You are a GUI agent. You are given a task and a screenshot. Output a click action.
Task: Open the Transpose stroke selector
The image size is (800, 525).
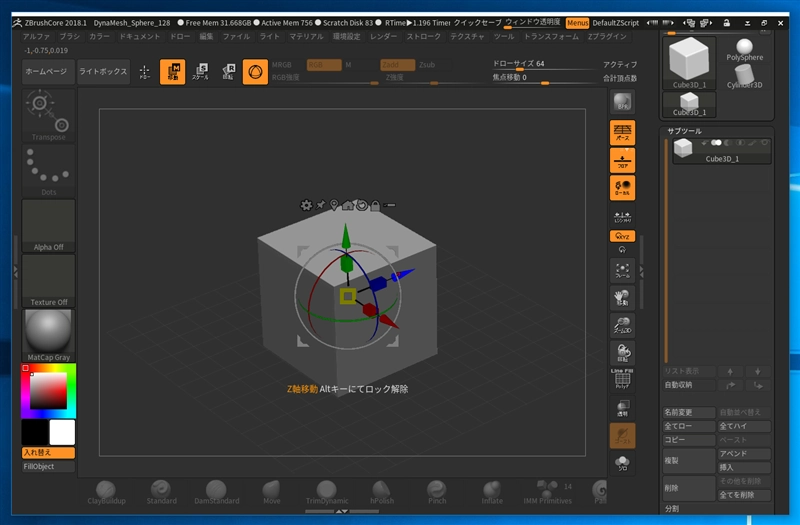[48, 115]
